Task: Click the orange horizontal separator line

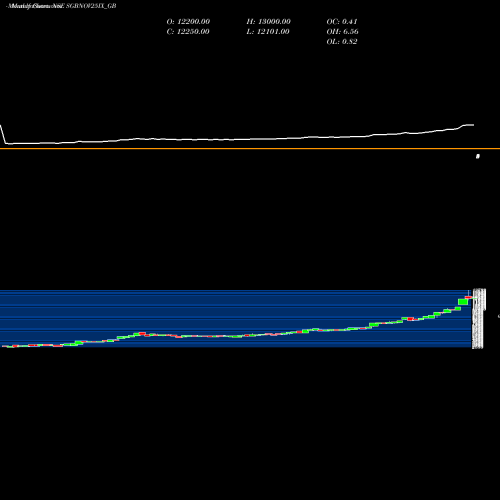Action: 250,148
